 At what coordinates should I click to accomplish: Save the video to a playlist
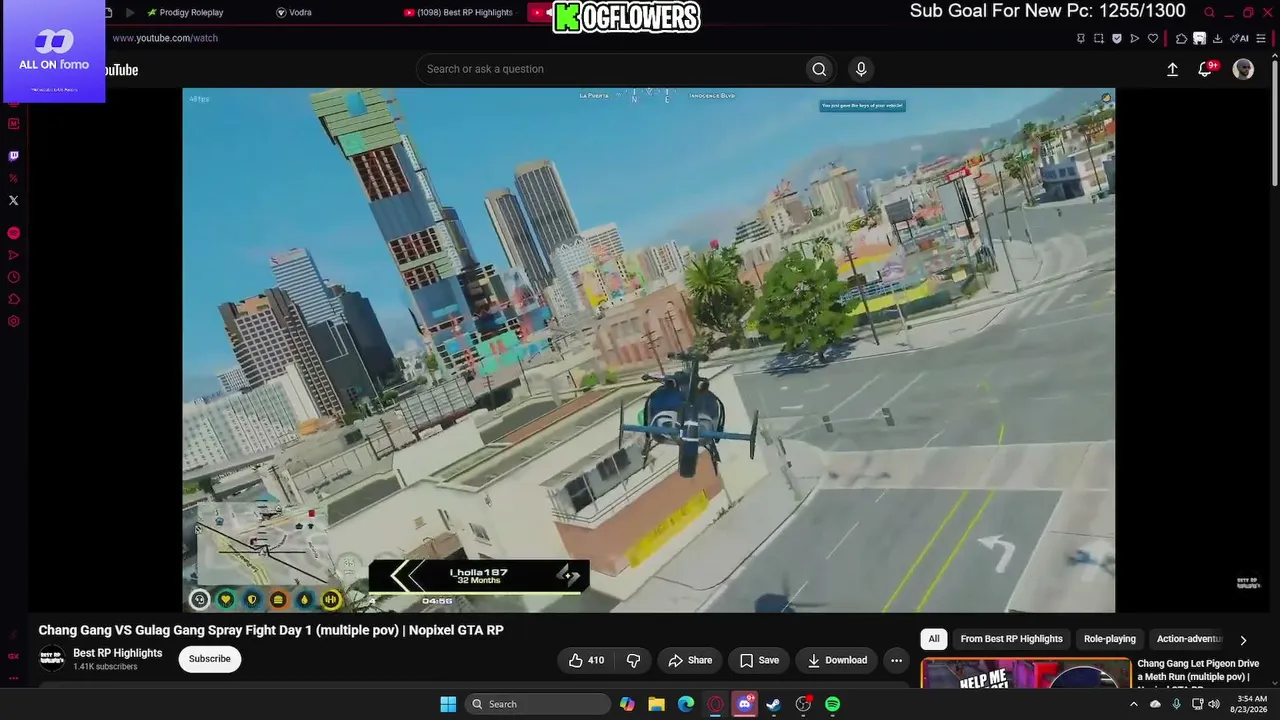click(x=759, y=660)
